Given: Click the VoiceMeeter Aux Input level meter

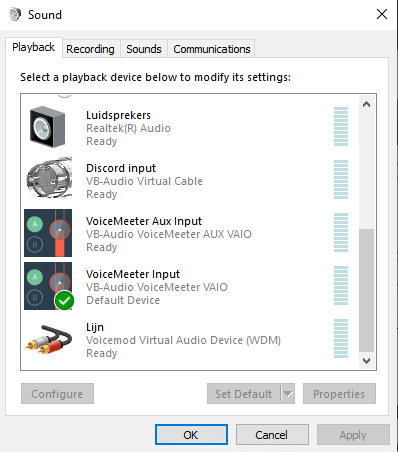Looking at the screenshot, I should 341,232.
